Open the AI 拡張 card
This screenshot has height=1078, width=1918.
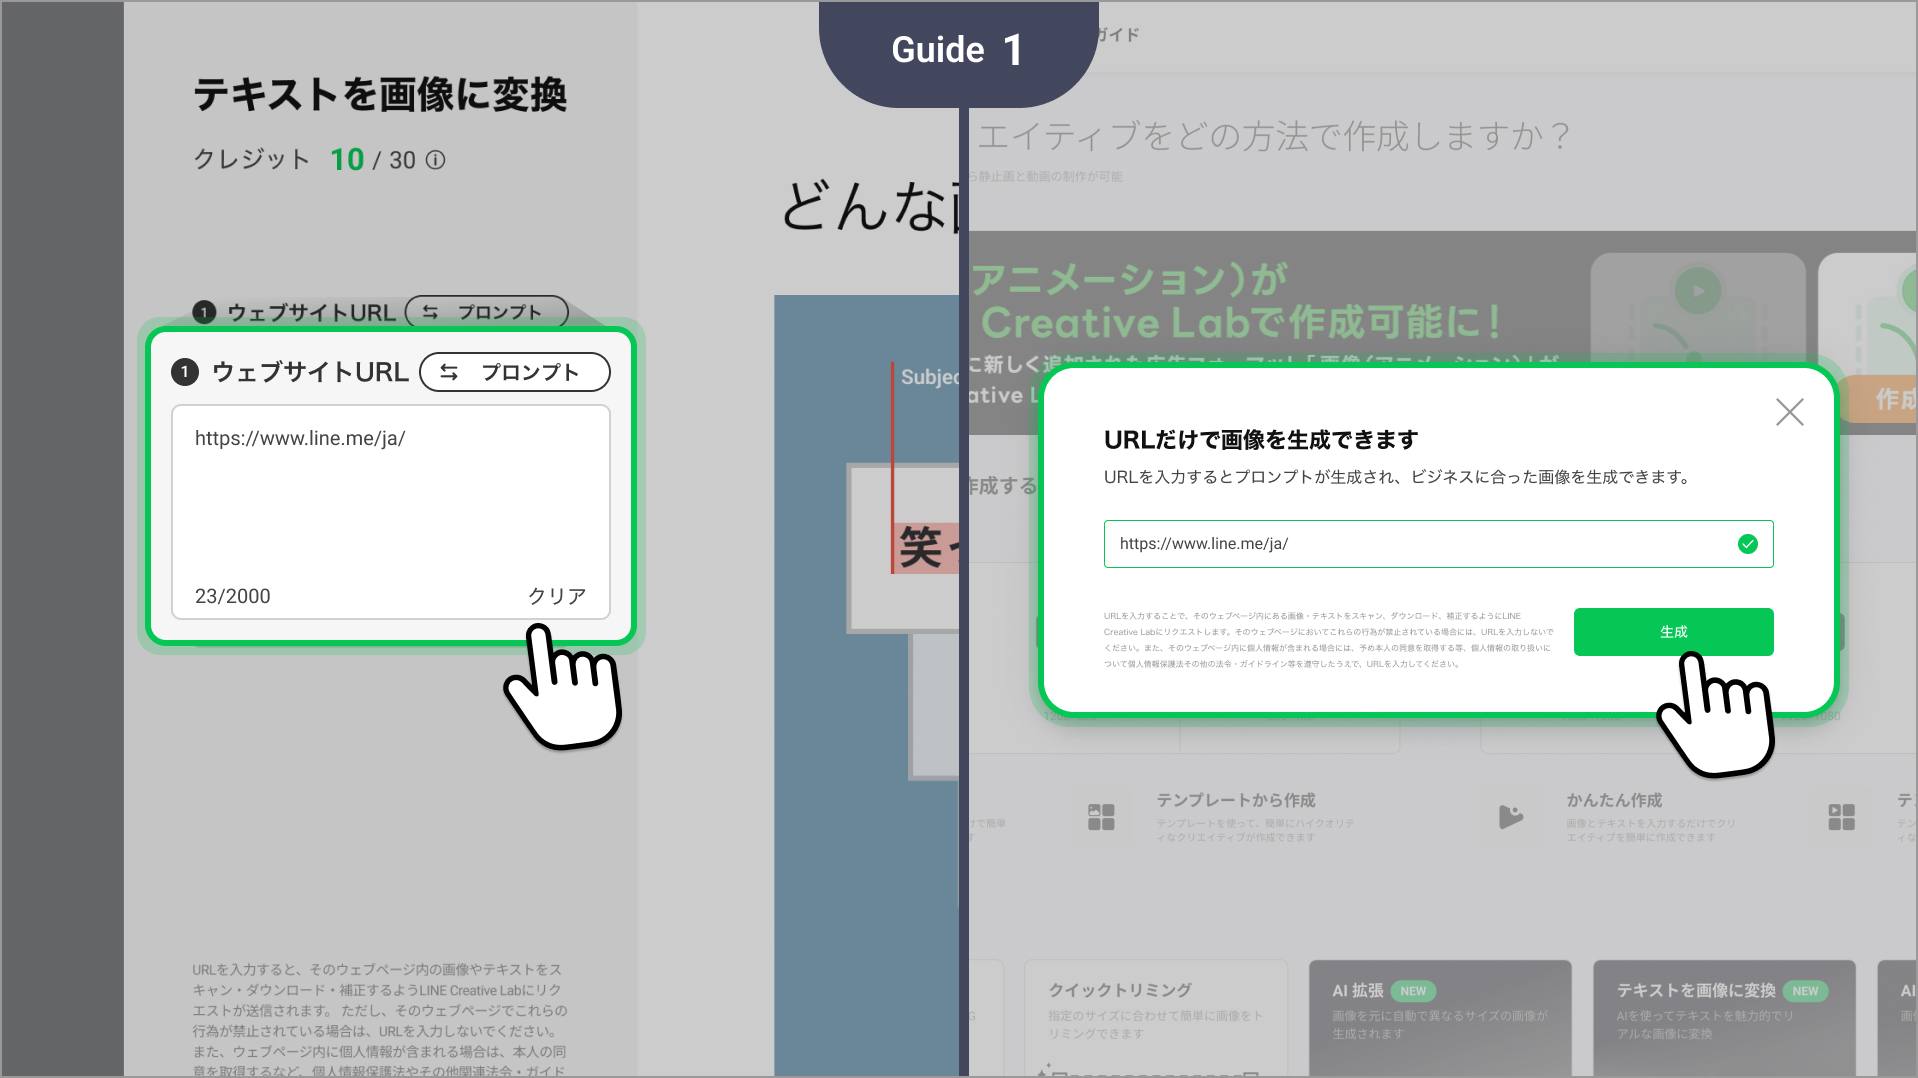[x=1439, y=1015]
